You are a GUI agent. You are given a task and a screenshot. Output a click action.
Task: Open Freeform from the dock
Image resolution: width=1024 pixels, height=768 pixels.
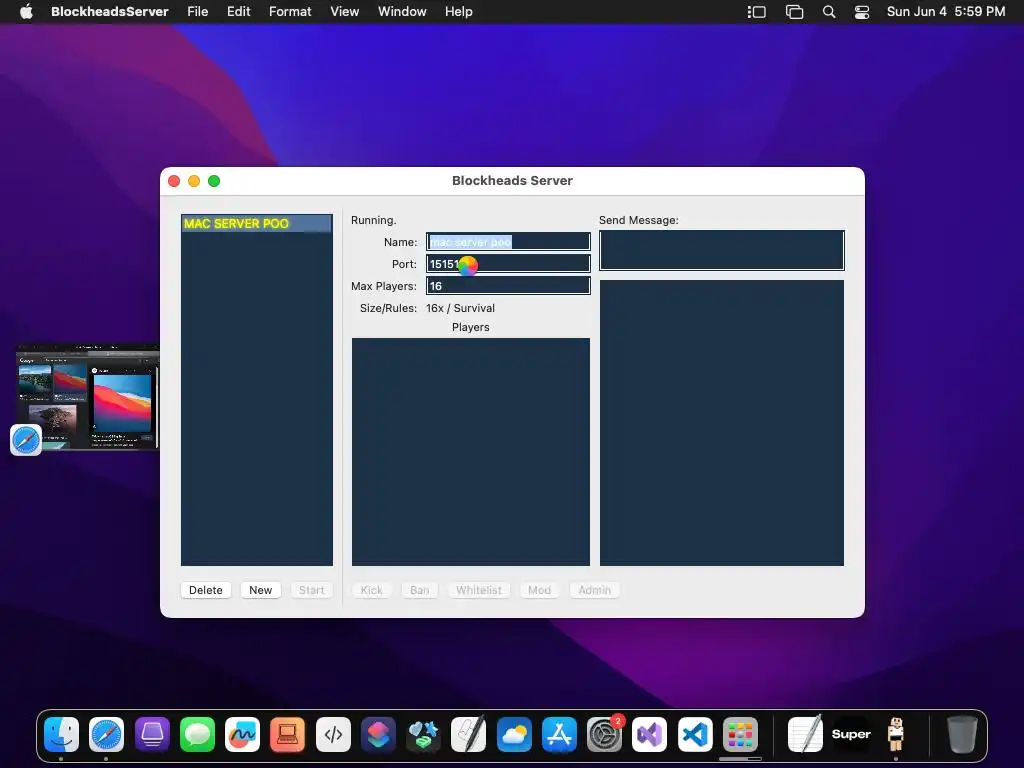pyautogui.click(x=242, y=735)
